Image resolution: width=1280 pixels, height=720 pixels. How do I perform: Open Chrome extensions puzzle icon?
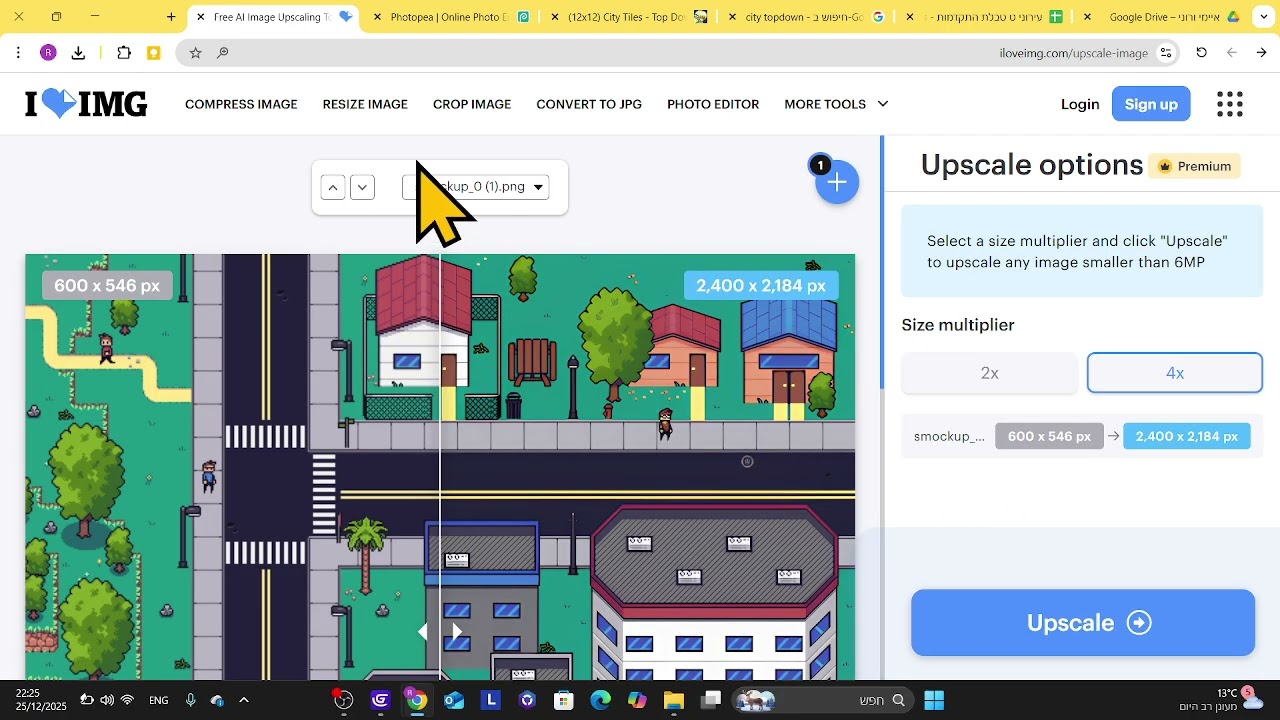point(124,53)
